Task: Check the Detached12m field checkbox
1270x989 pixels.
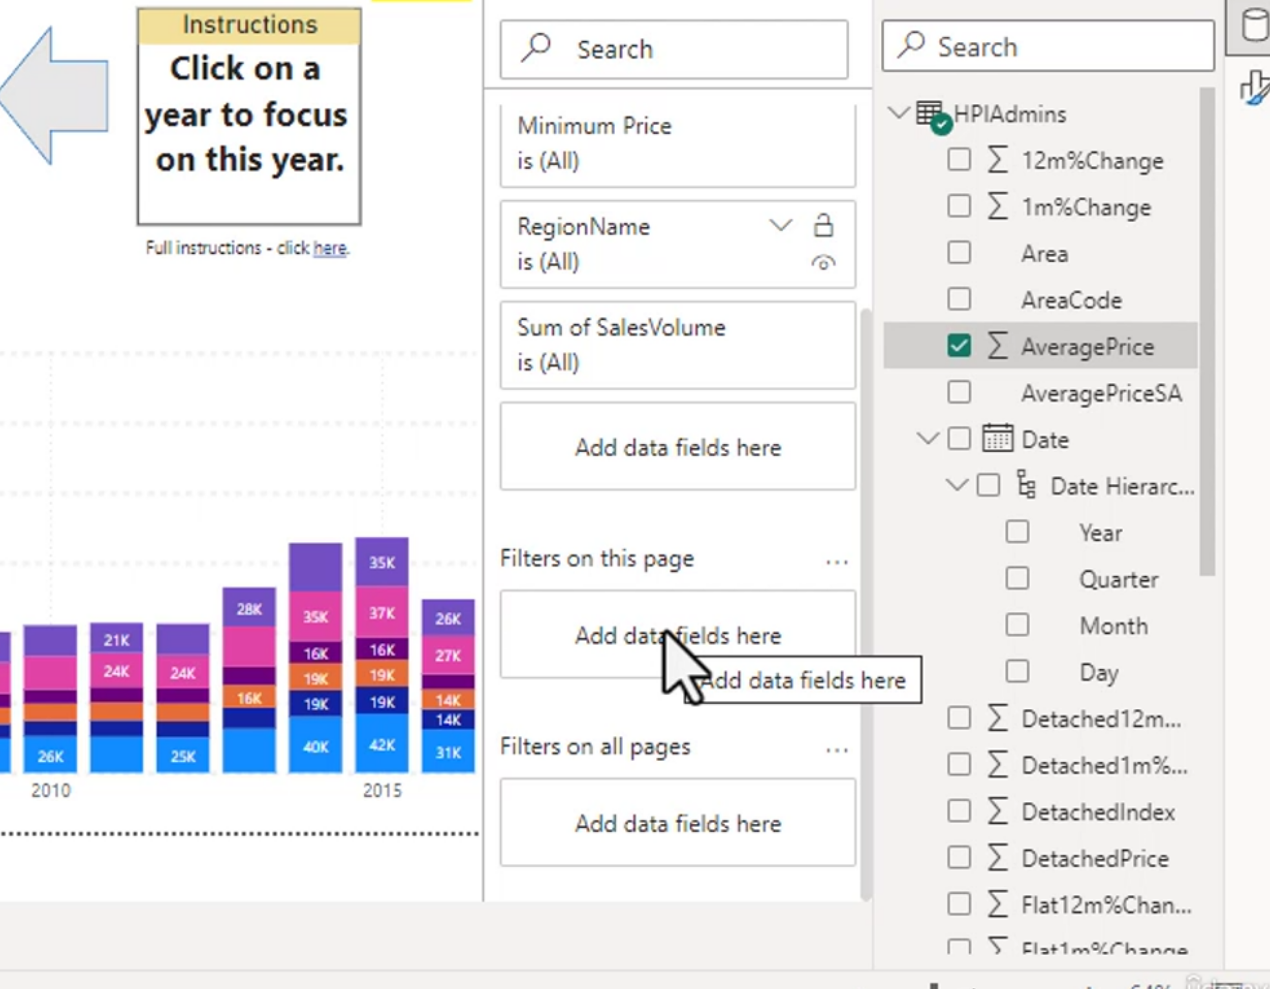Action: [959, 717]
